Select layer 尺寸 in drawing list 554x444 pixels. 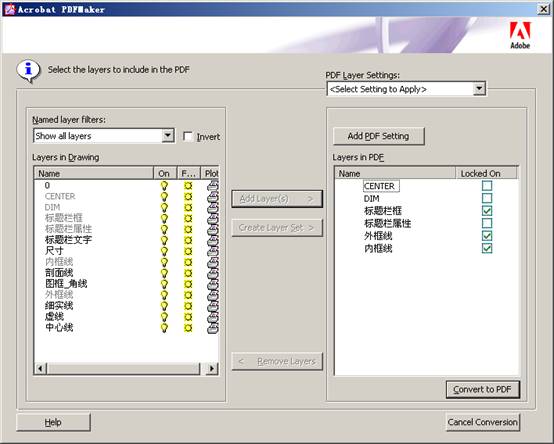click(x=54, y=251)
